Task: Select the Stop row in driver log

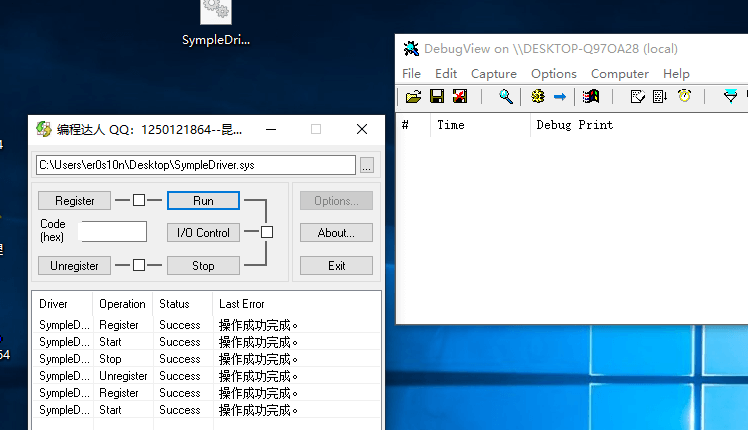Action: pyautogui.click(x=207, y=359)
